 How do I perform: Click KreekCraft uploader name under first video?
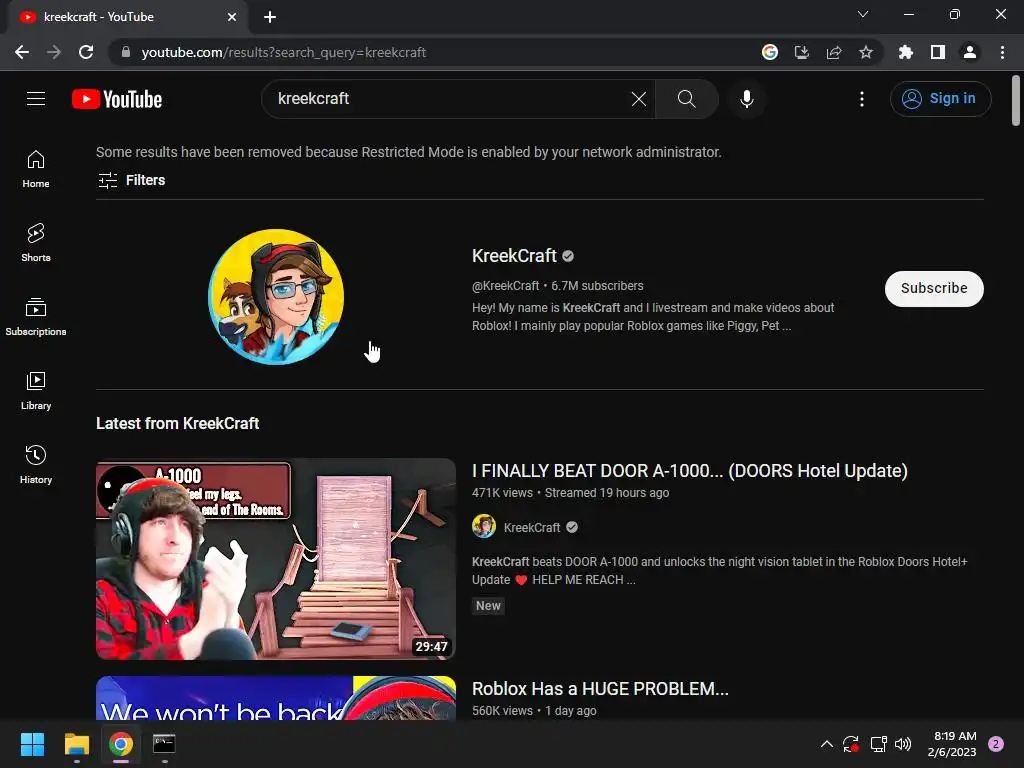click(x=532, y=528)
